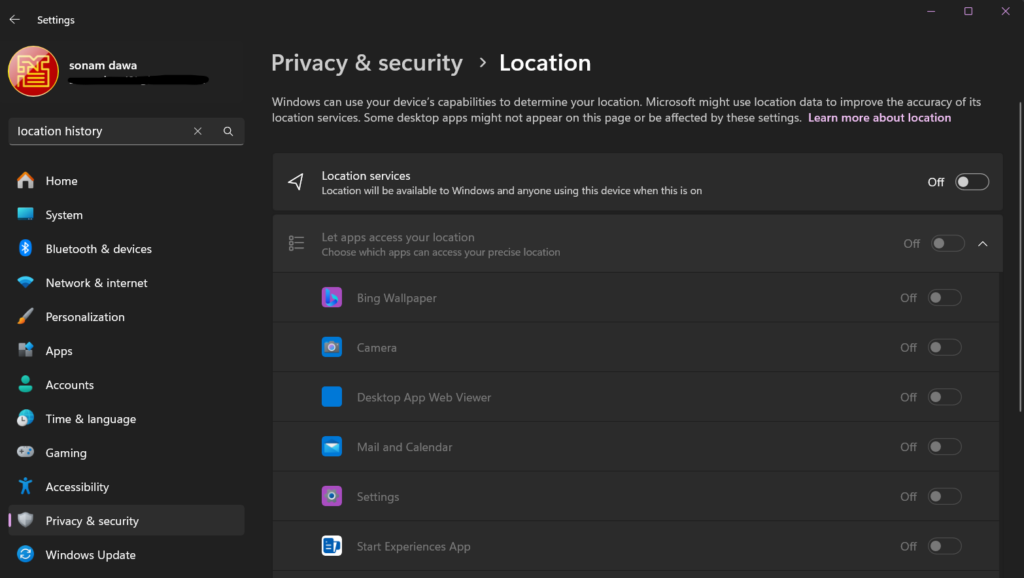Click the search magnifier icon
This screenshot has height=578, width=1024.
coord(228,131)
